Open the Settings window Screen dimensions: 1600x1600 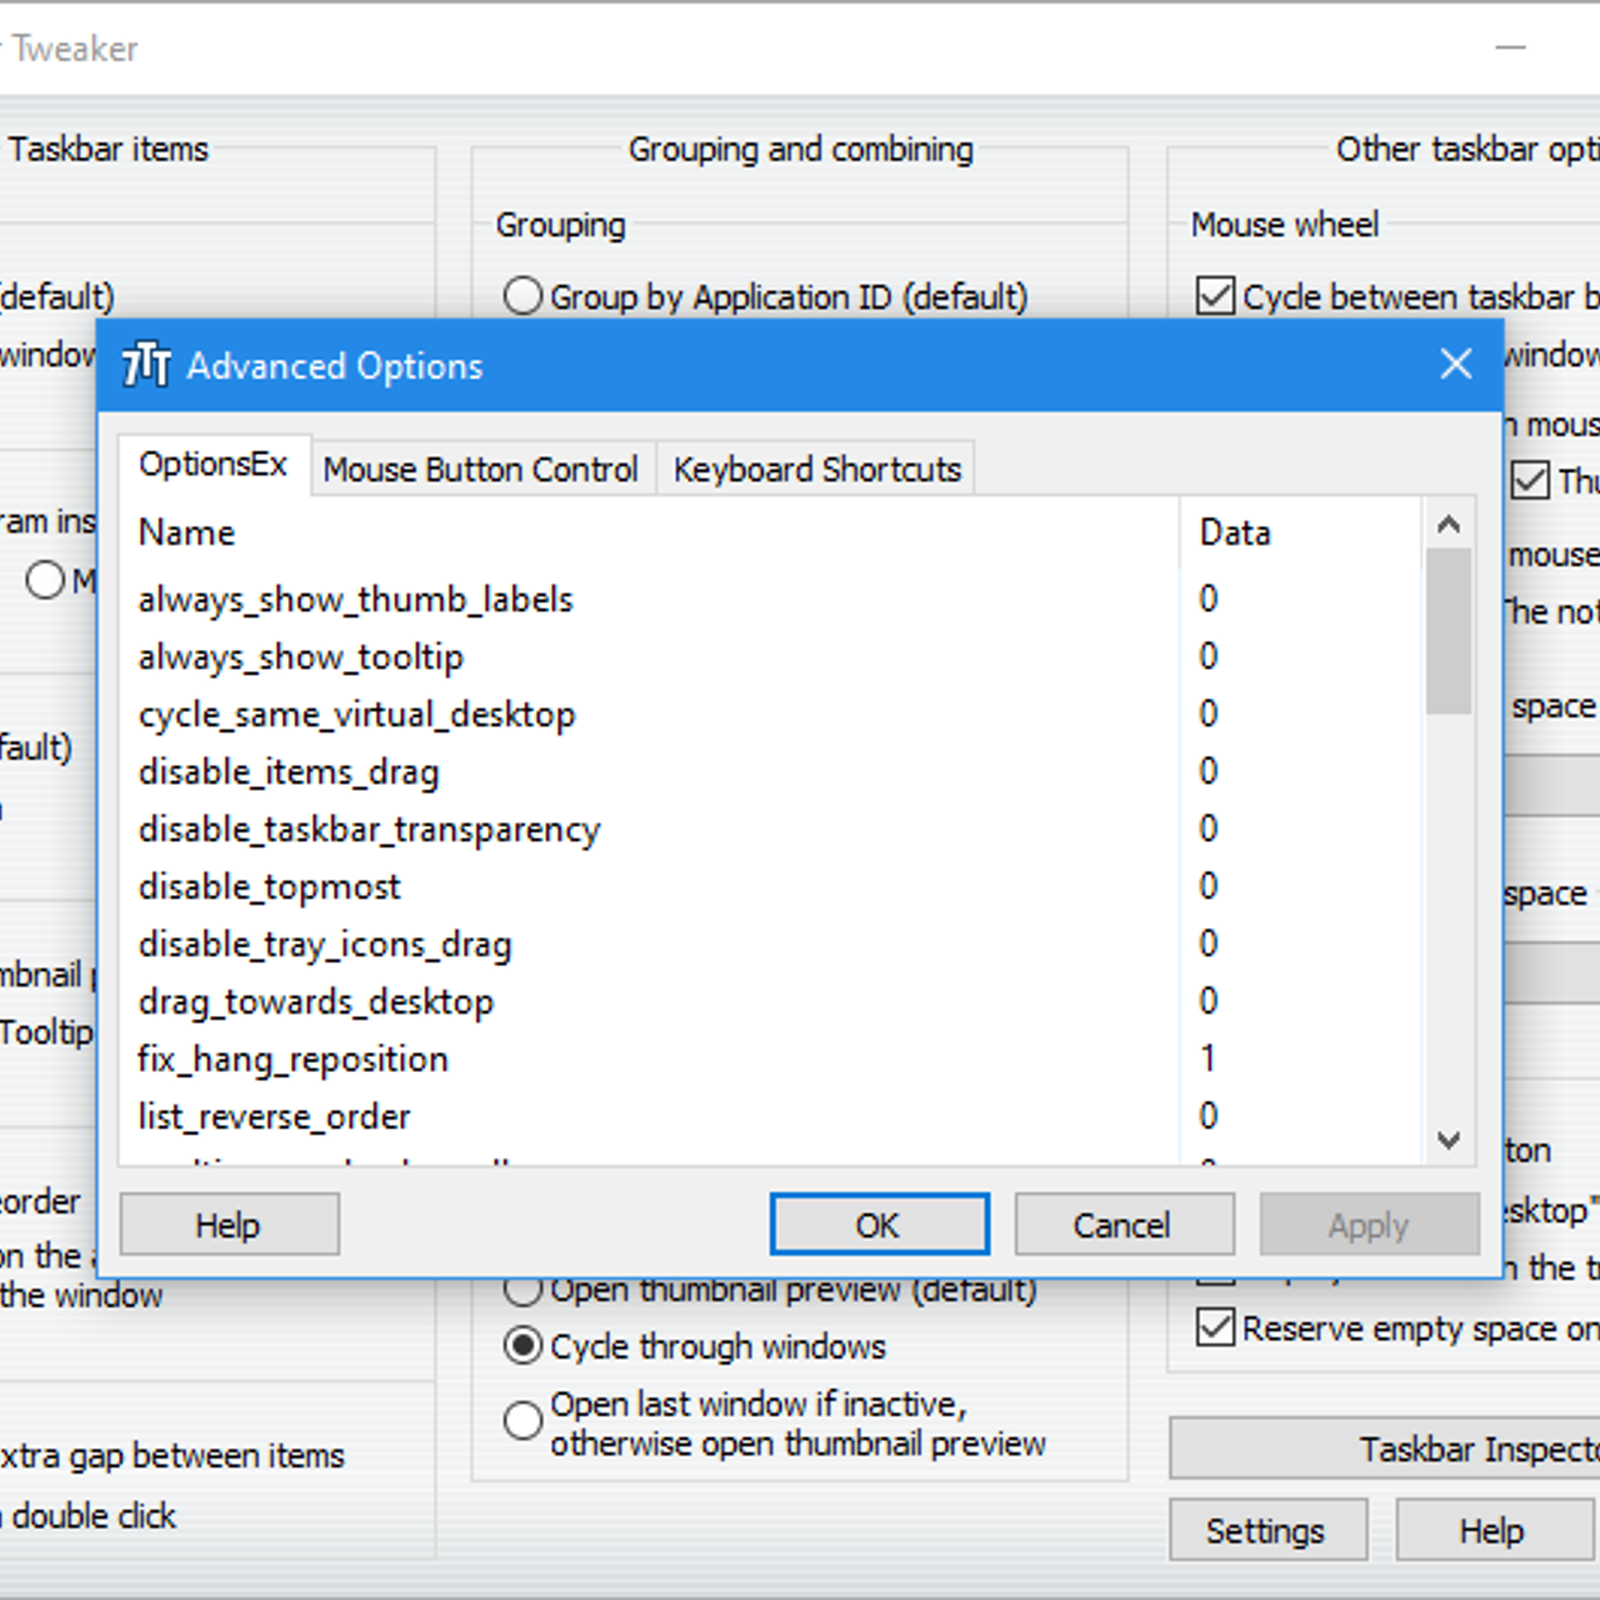[1268, 1529]
